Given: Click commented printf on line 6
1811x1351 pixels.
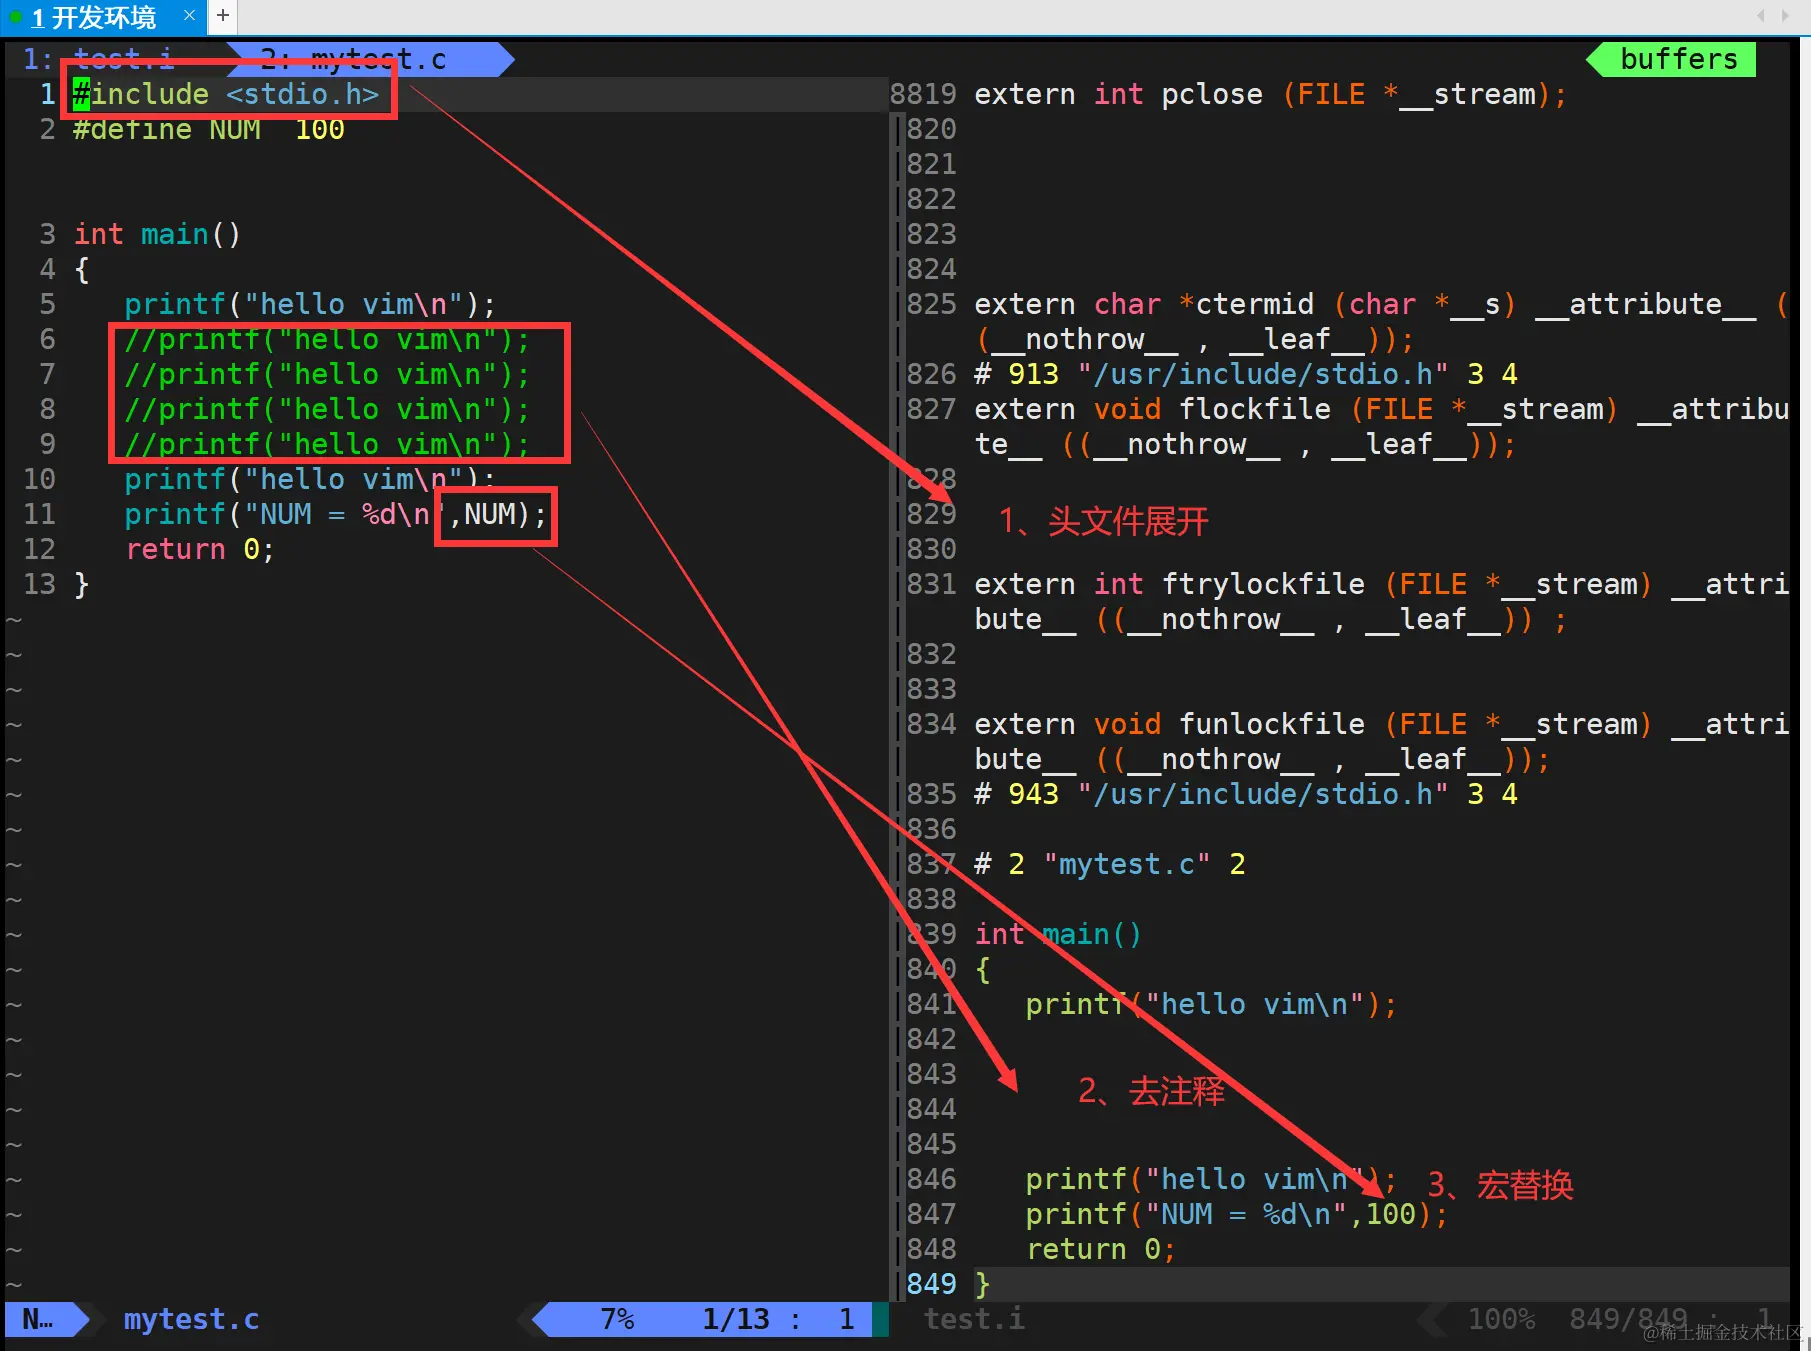Looking at the screenshot, I should [327, 339].
